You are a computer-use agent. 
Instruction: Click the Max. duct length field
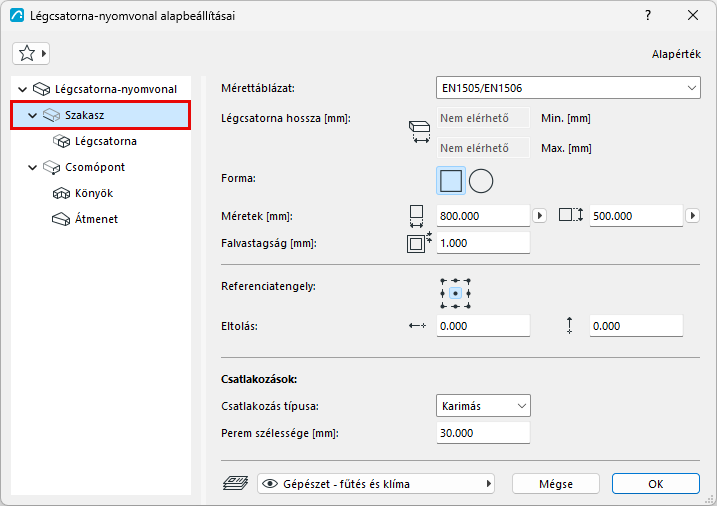483,148
